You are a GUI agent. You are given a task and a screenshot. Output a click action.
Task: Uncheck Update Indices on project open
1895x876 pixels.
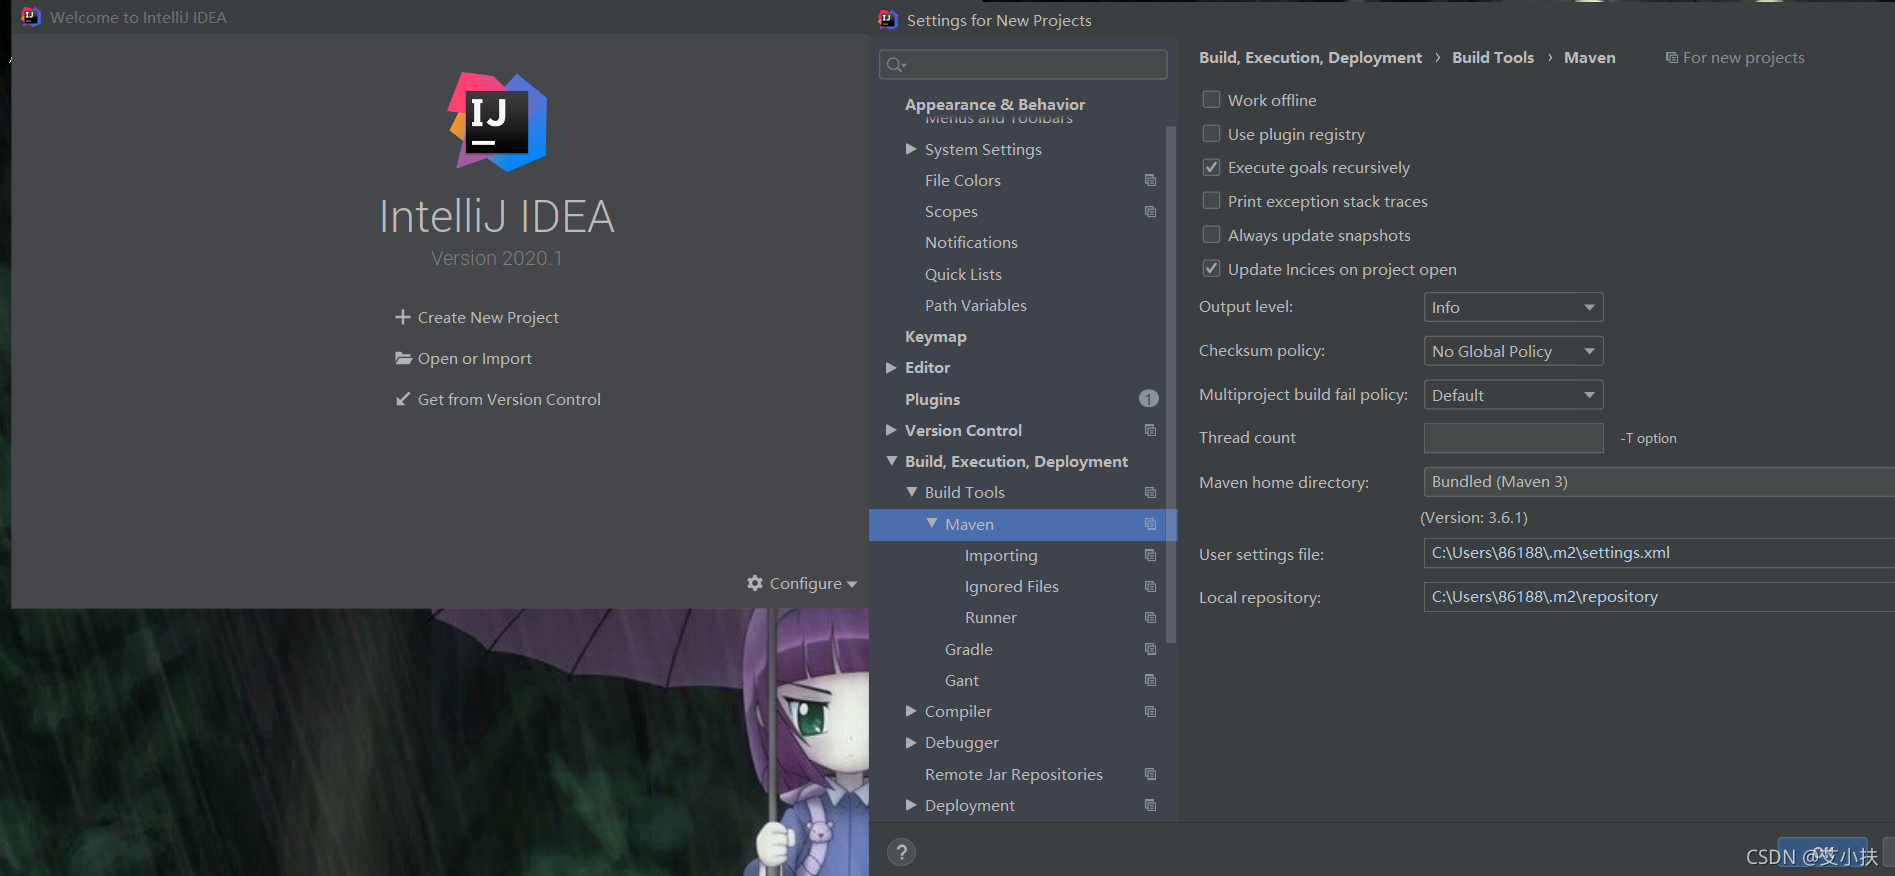click(x=1211, y=269)
